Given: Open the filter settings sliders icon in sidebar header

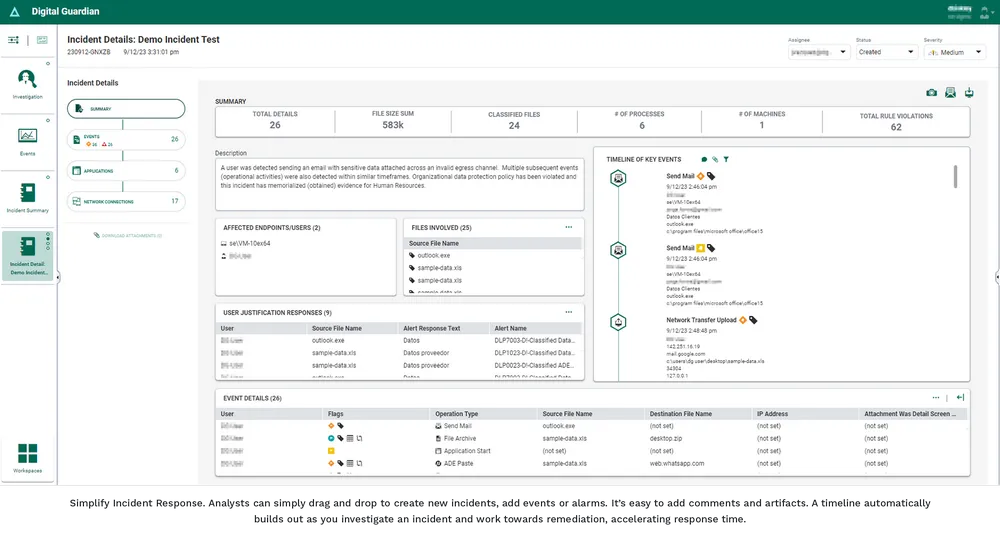Looking at the screenshot, I should (x=13, y=40).
